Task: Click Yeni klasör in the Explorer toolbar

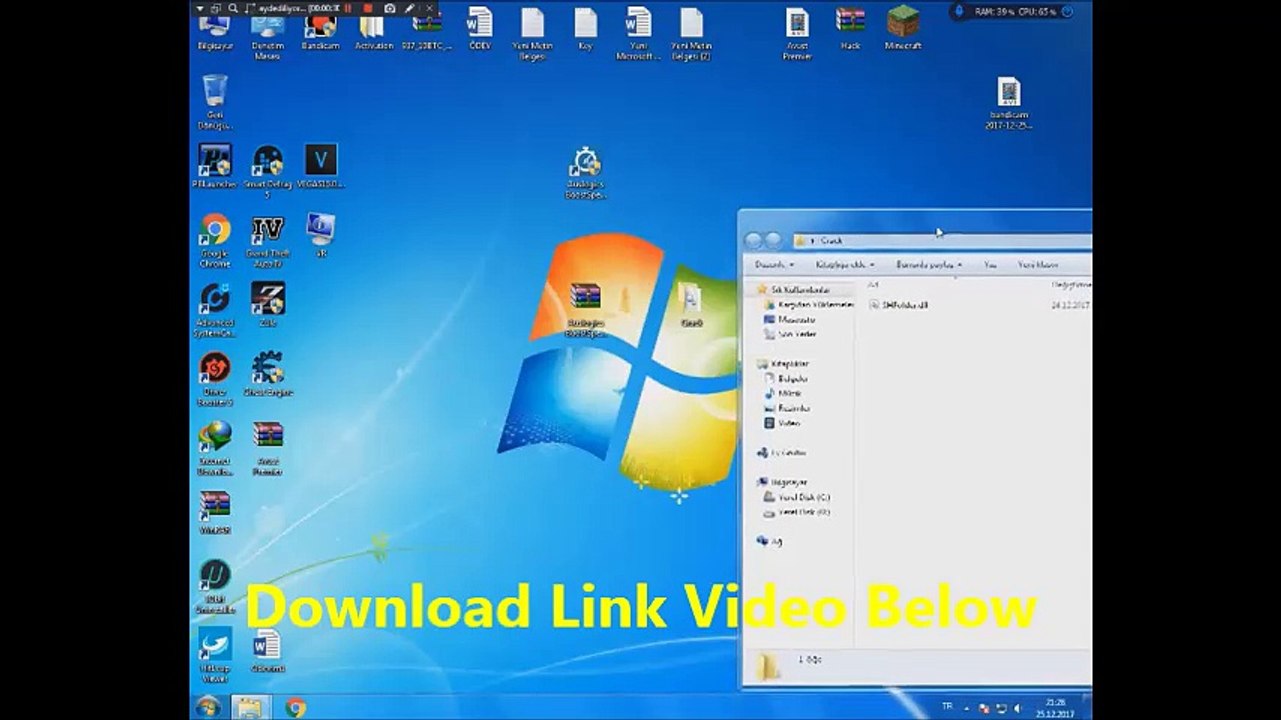Action: click(x=1038, y=265)
